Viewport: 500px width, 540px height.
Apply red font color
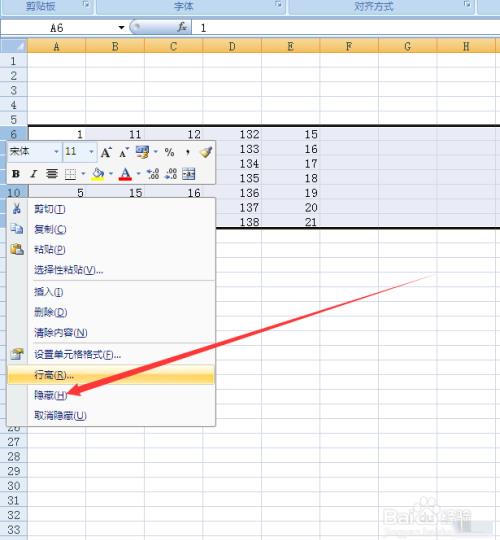[125, 174]
